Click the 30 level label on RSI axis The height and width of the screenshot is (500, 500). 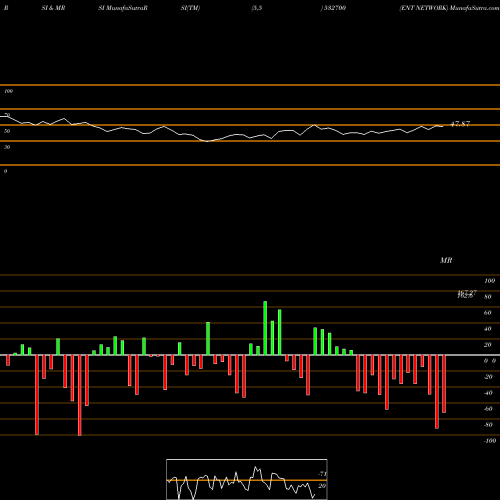(x=7, y=147)
